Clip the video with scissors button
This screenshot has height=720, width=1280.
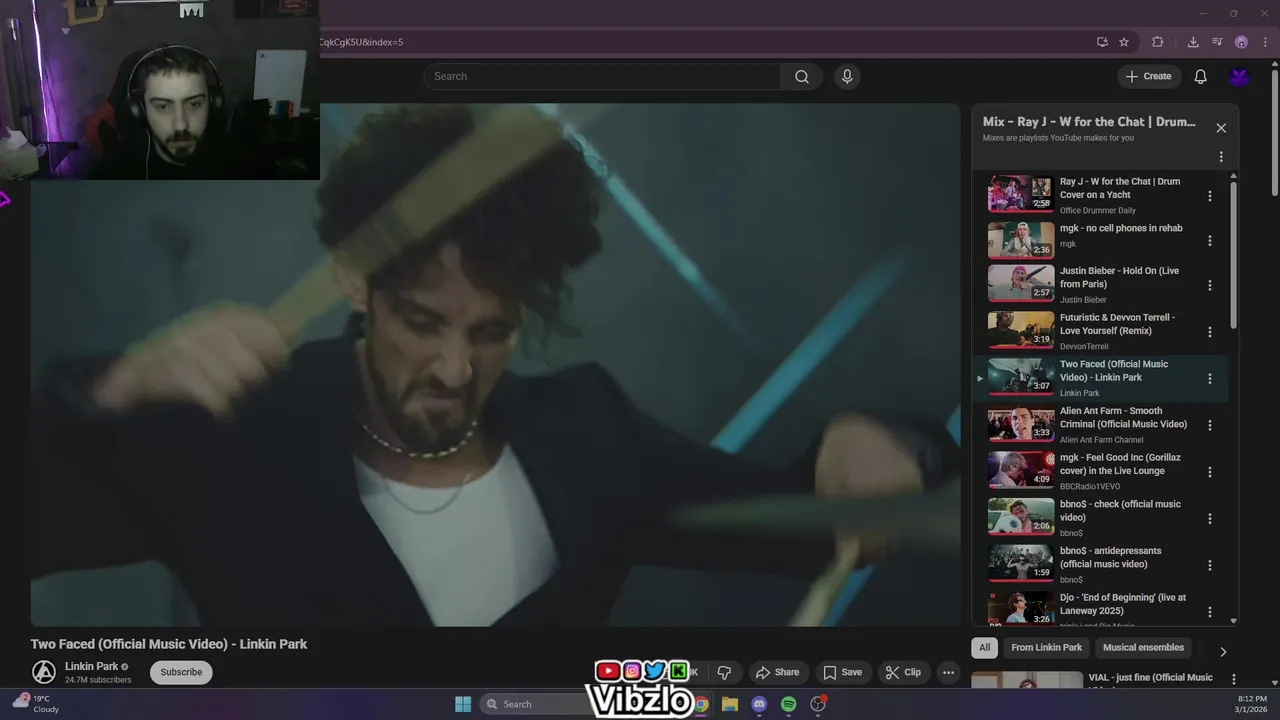point(903,672)
